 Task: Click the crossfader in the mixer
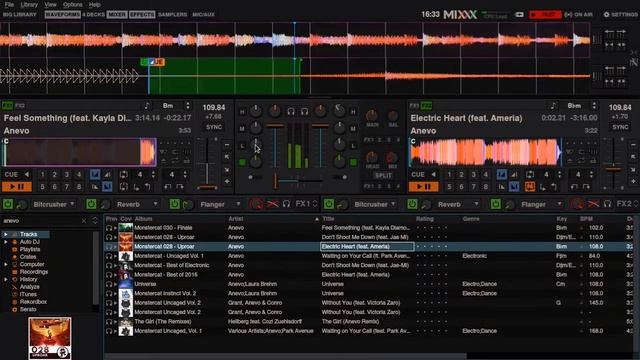(297, 180)
